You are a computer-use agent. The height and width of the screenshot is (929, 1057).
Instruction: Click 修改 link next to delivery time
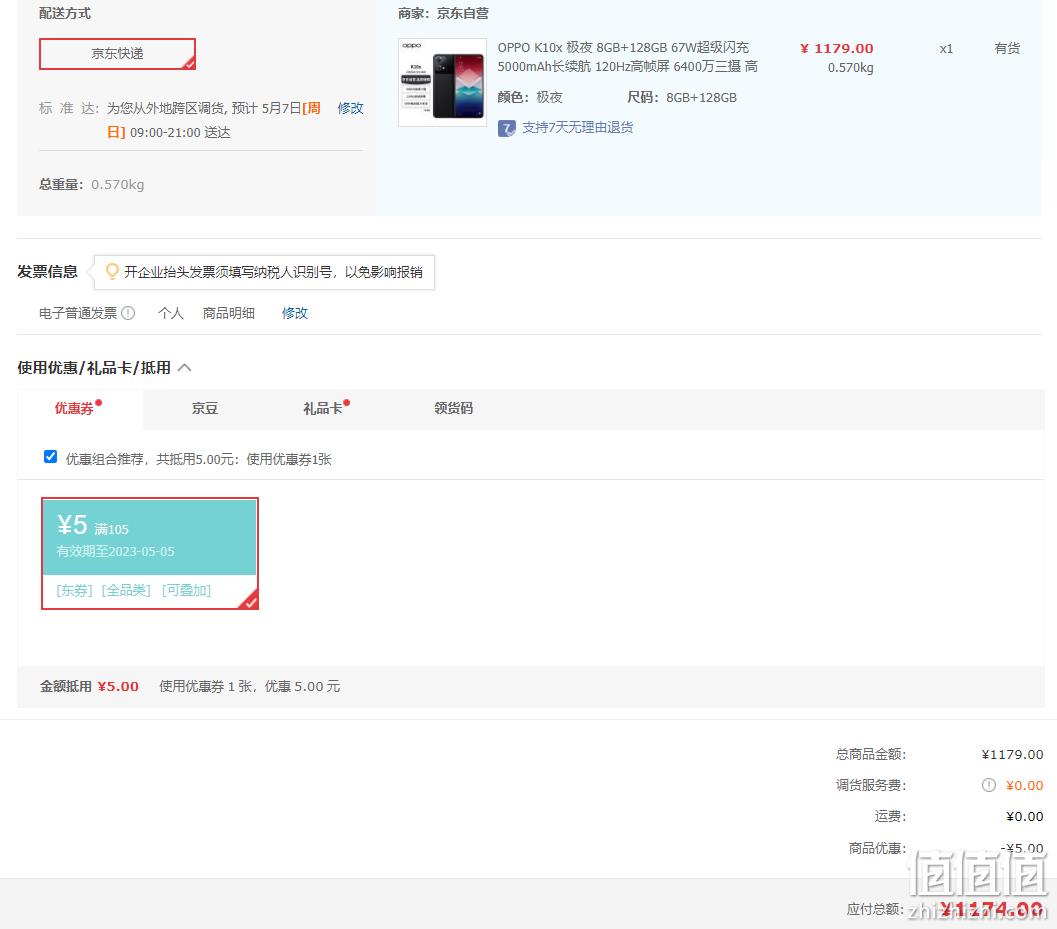[351, 109]
